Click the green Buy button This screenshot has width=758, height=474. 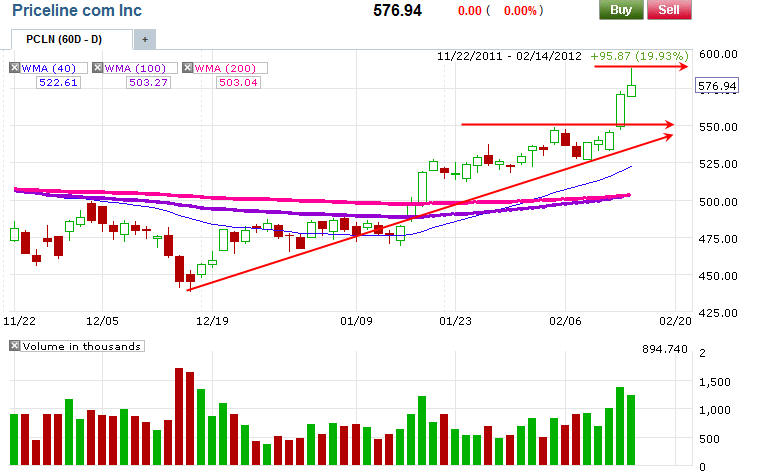tap(621, 9)
